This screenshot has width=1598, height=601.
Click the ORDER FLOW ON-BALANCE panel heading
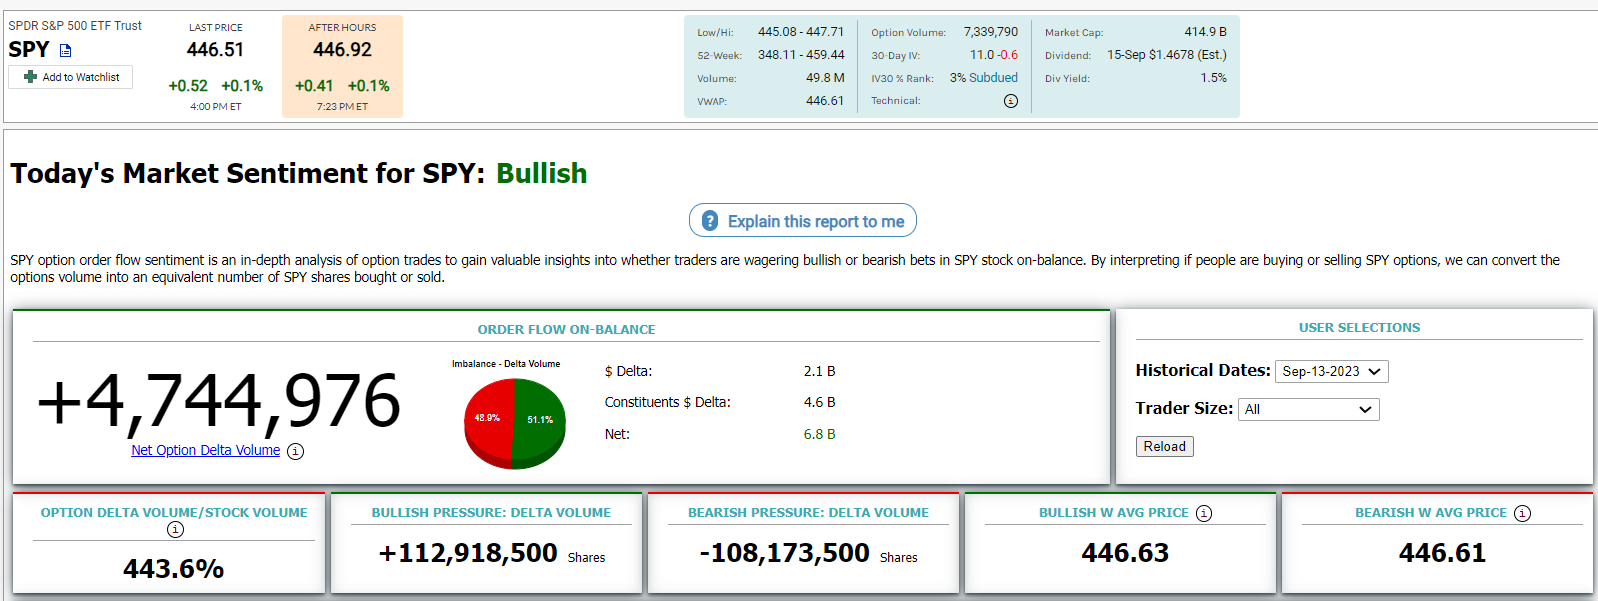pos(567,330)
